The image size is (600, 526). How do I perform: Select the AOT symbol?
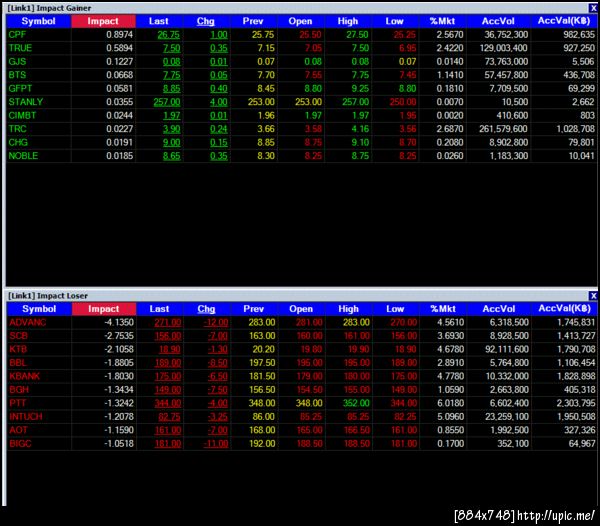coord(18,430)
